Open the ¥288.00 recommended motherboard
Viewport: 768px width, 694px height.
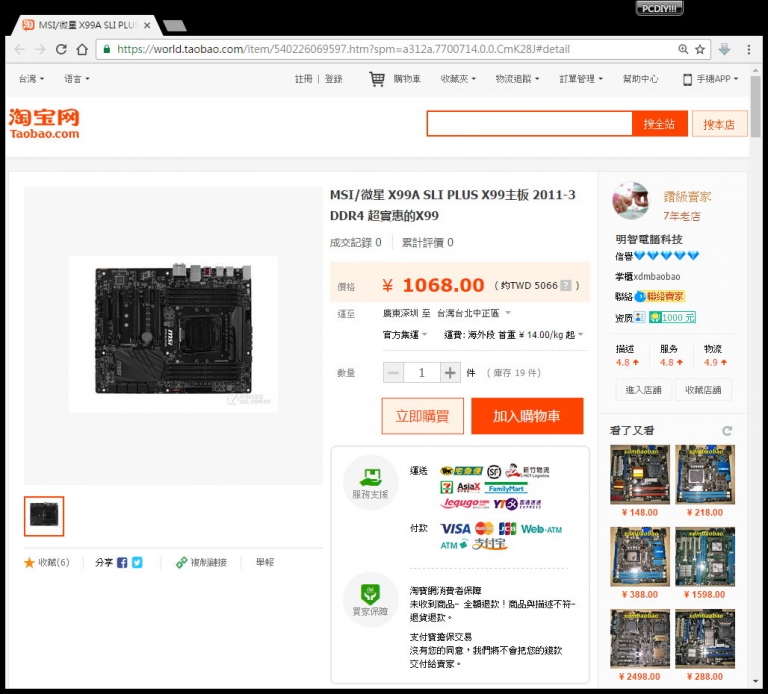[x=705, y=639]
